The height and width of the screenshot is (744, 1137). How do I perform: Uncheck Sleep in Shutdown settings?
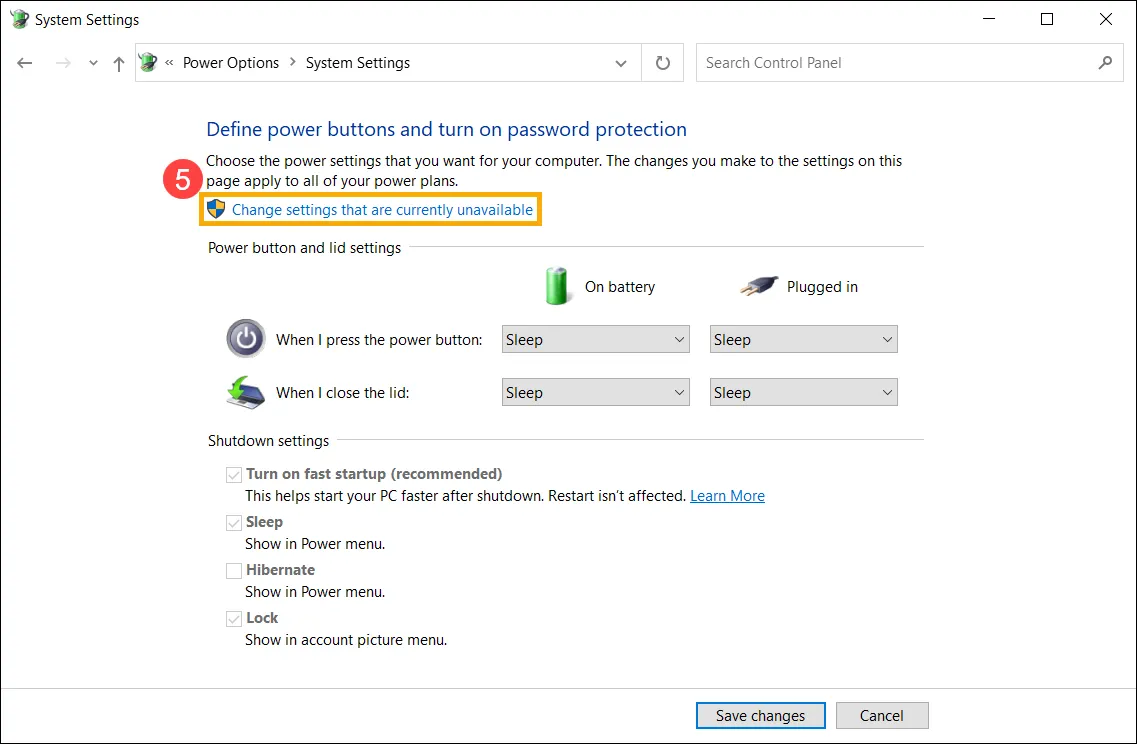point(233,522)
